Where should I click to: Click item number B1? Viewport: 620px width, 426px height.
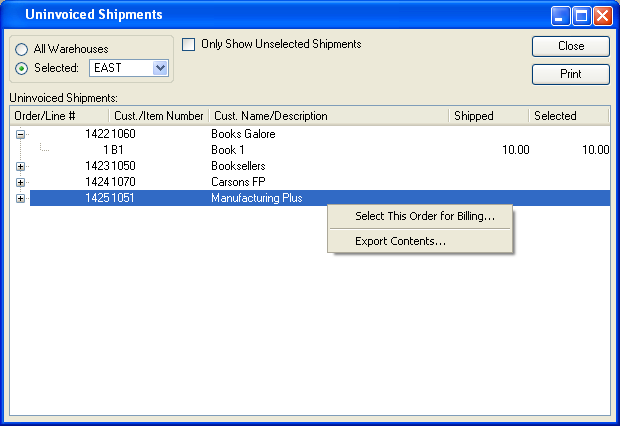tap(117, 150)
